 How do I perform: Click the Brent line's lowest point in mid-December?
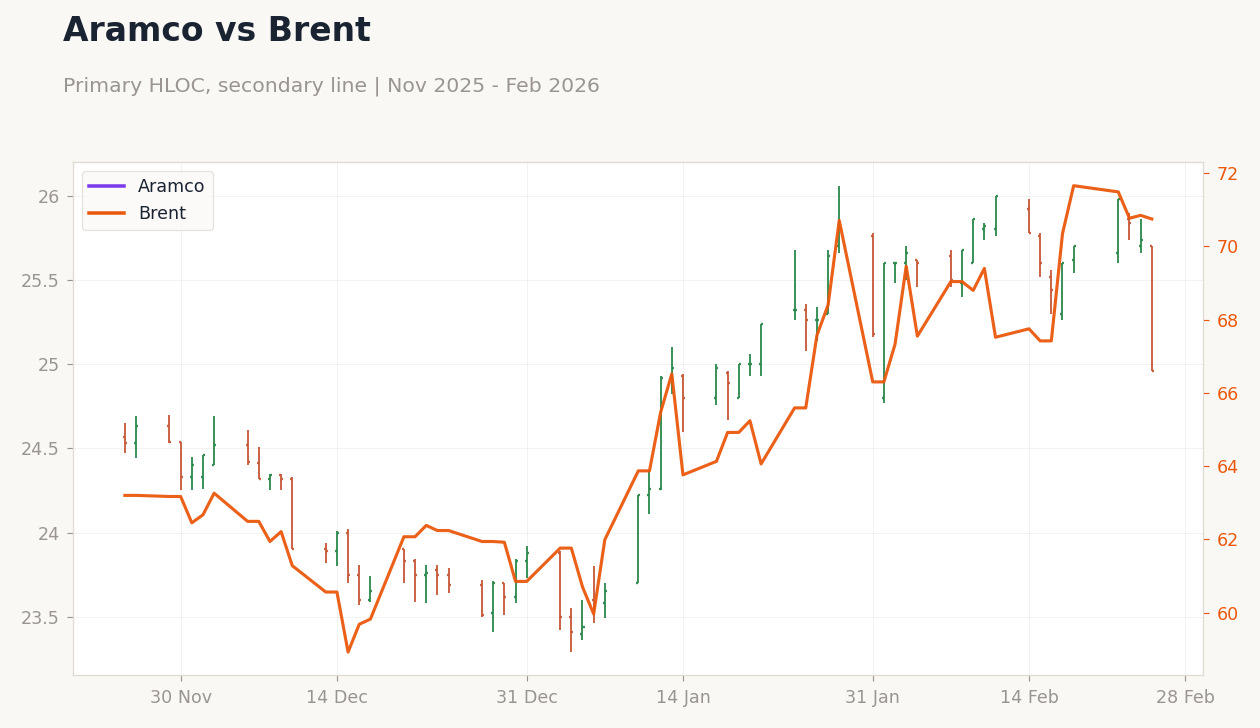(x=348, y=652)
